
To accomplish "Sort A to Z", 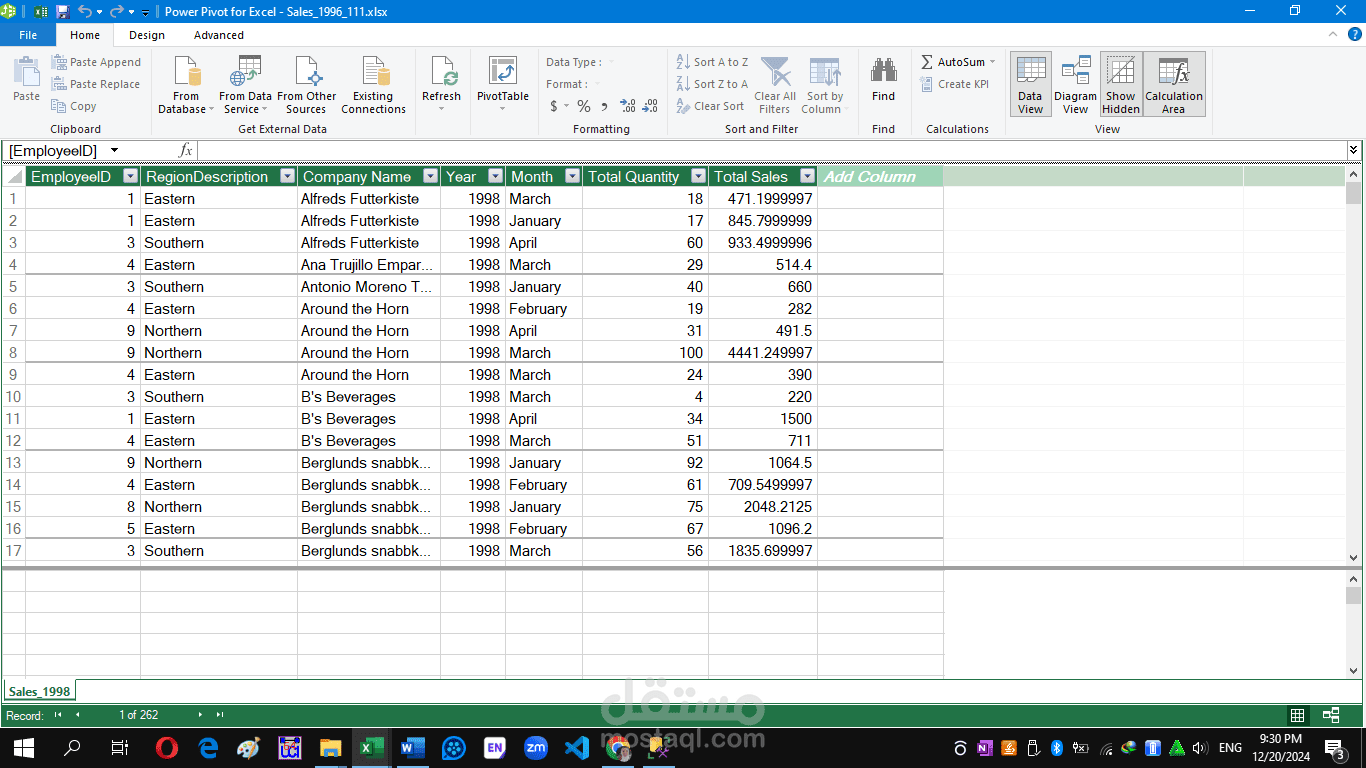I will [712, 62].
